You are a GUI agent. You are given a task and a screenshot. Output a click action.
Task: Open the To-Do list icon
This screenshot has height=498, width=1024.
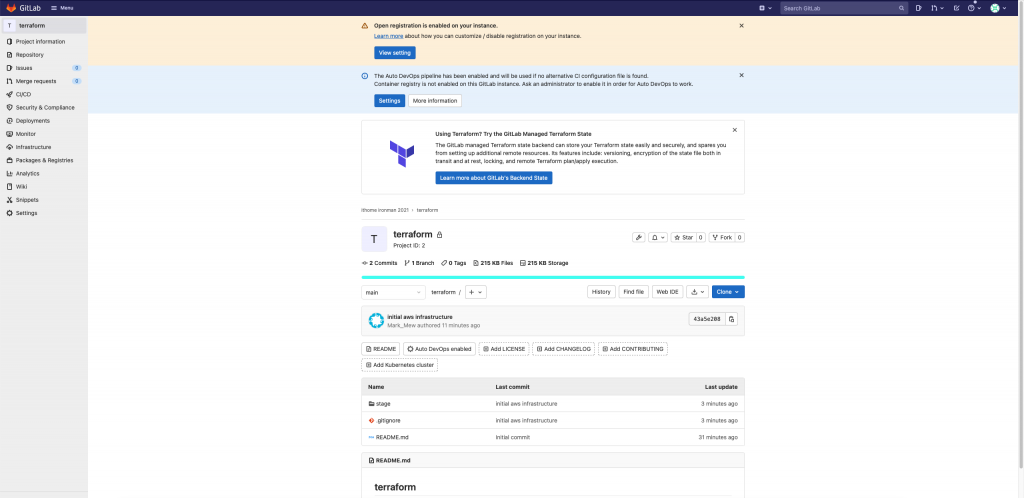[x=957, y=8]
